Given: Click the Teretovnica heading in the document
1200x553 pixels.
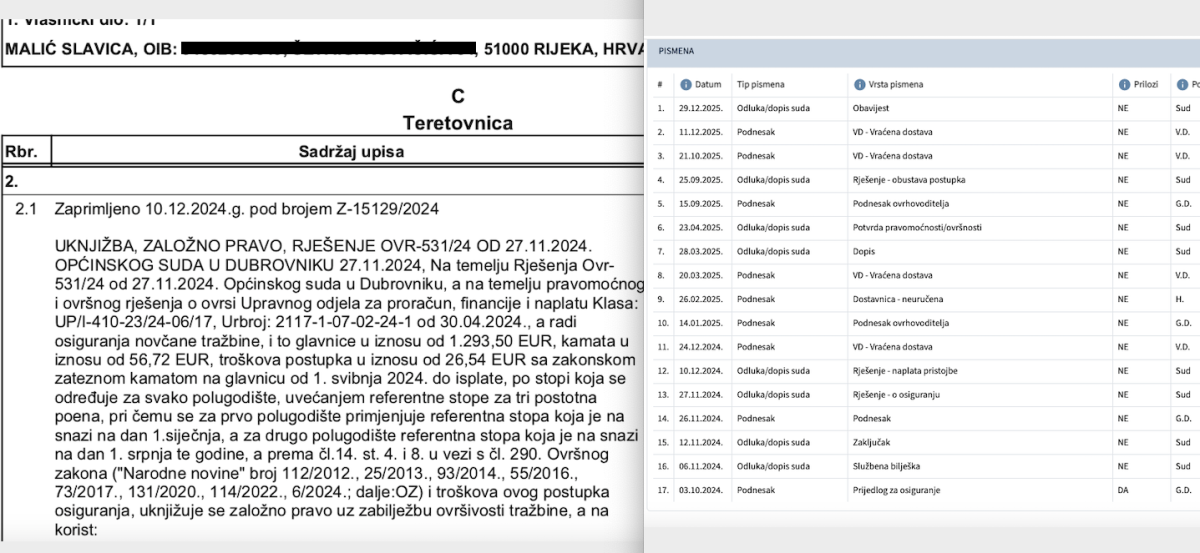Looking at the screenshot, I should (457, 123).
